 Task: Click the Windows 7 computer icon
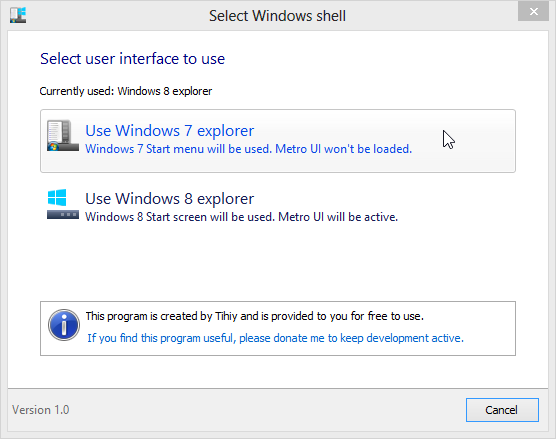click(x=63, y=135)
